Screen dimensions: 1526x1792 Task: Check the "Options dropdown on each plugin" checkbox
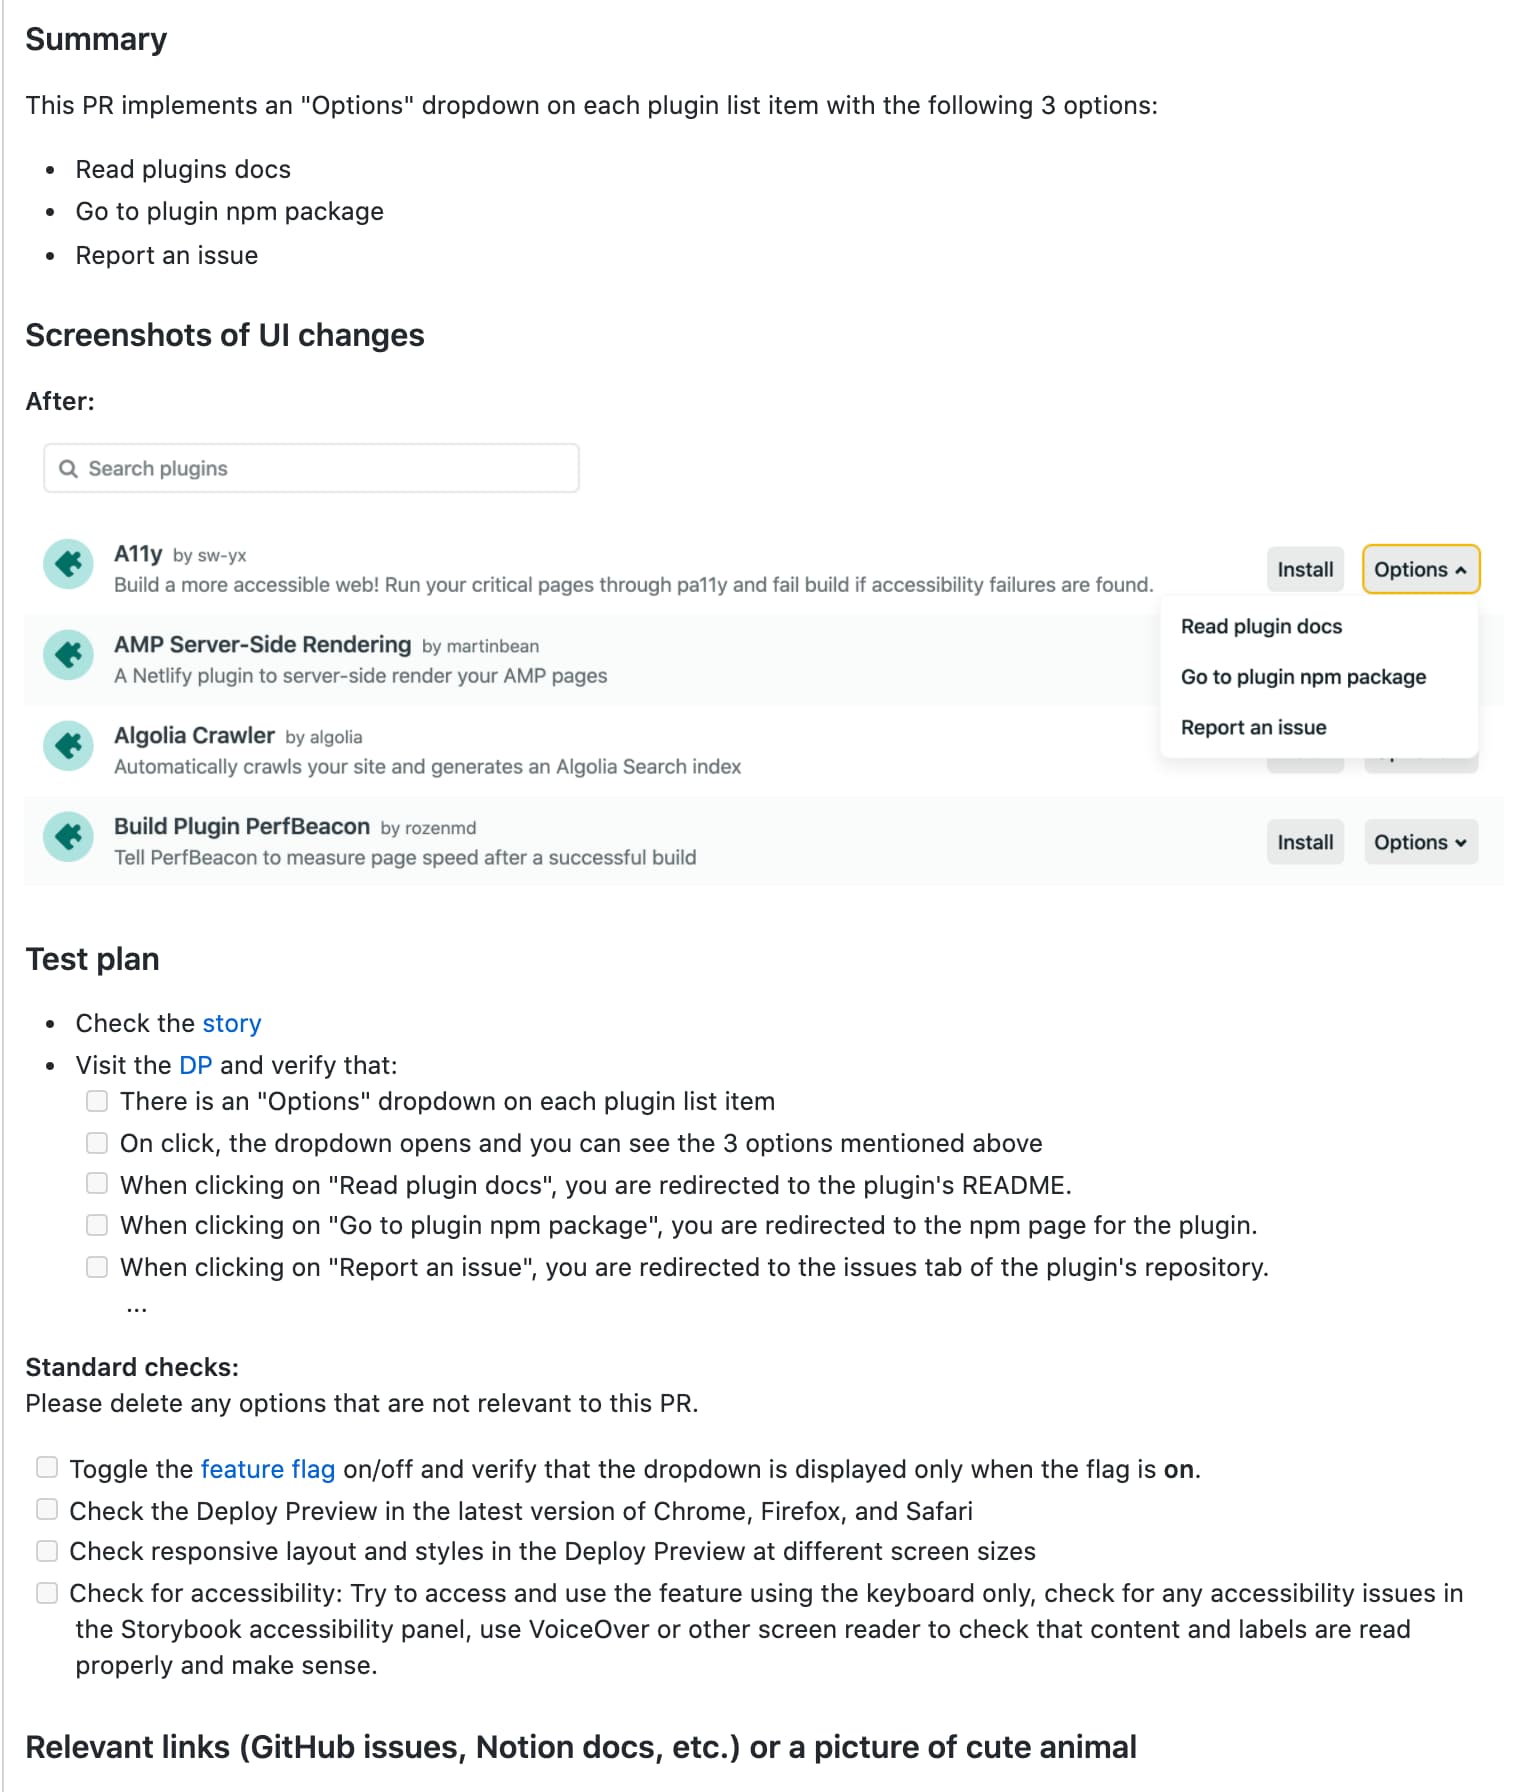(x=97, y=1101)
